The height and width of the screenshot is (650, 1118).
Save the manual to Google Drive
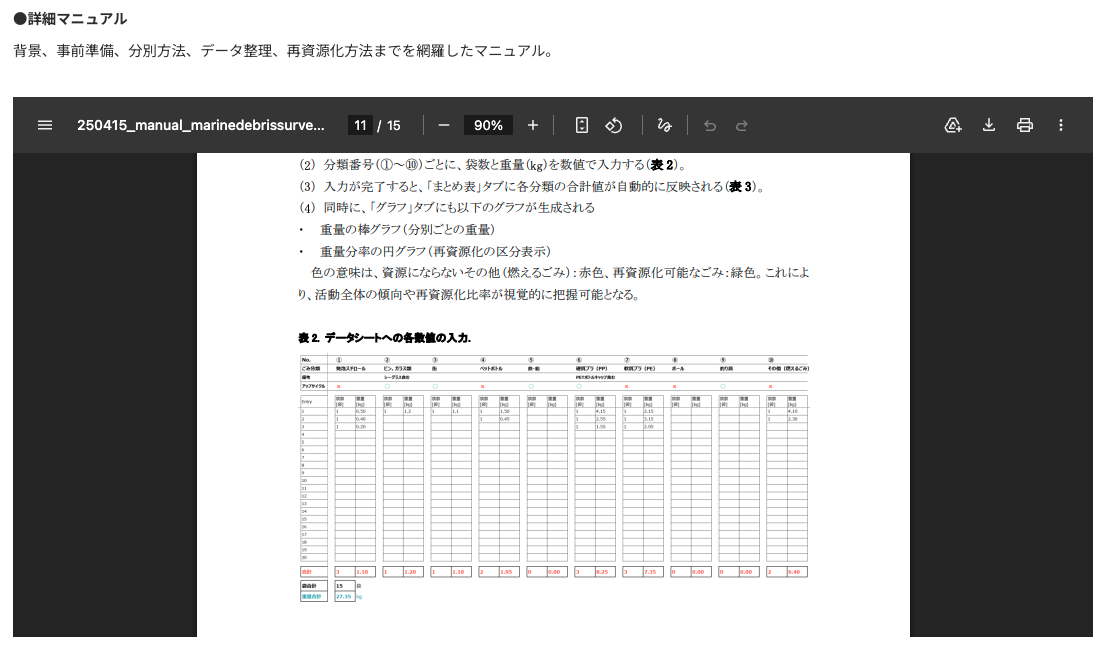(951, 125)
